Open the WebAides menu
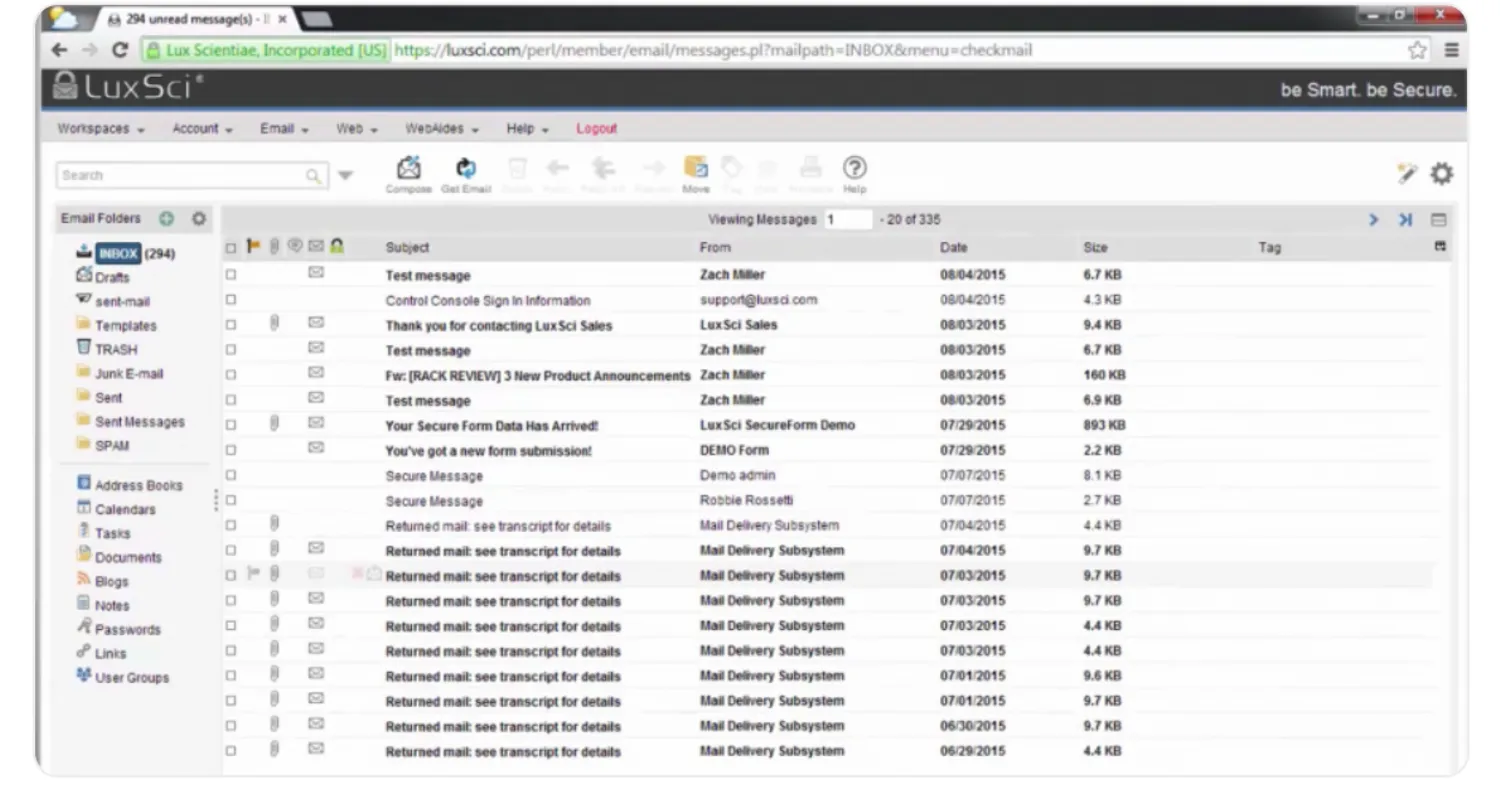The image size is (1500, 807). (x=442, y=129)
